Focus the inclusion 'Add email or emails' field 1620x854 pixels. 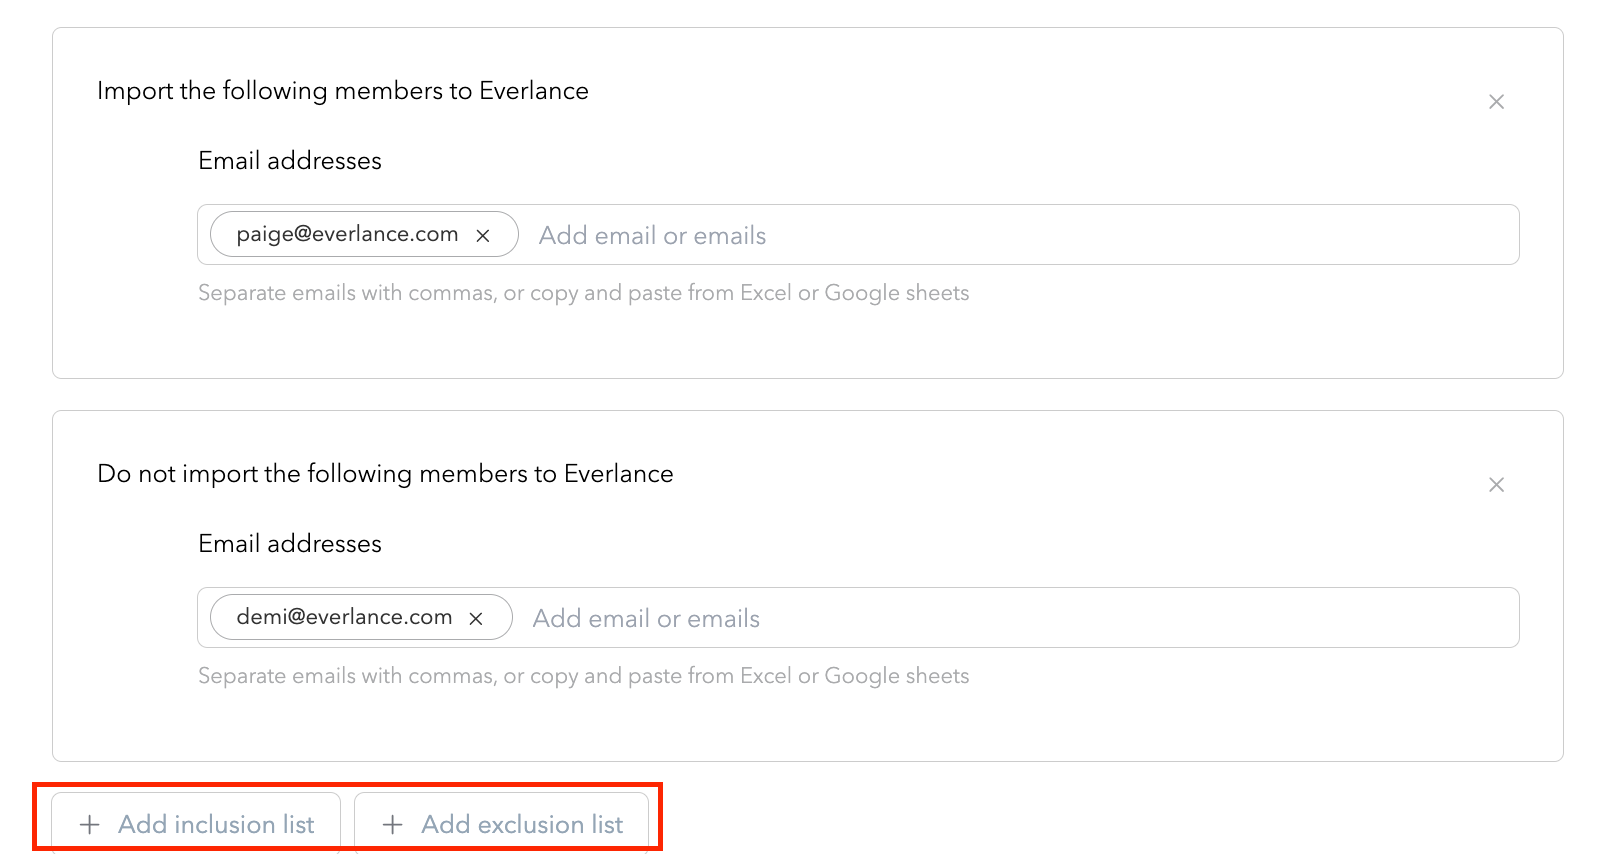pos(652,235)
